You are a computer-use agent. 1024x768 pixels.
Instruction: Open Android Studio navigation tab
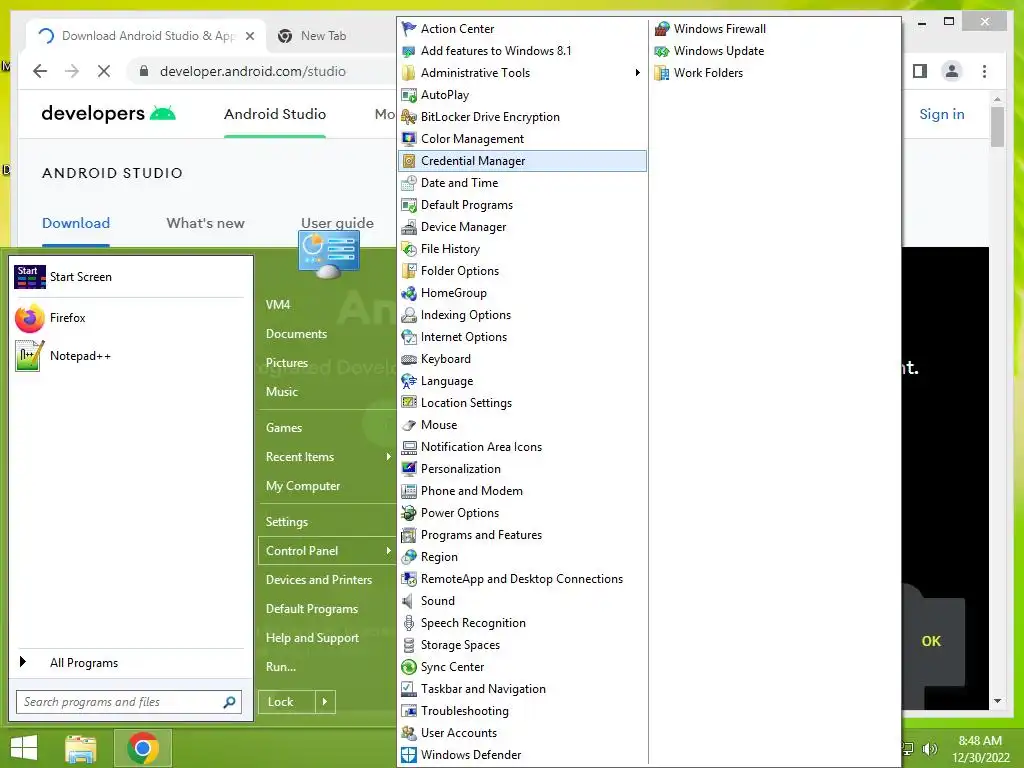(275, 114)
